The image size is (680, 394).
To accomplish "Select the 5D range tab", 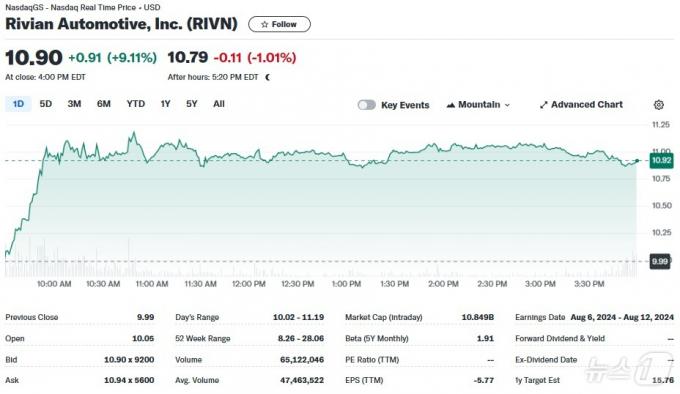I will point(46,104).
